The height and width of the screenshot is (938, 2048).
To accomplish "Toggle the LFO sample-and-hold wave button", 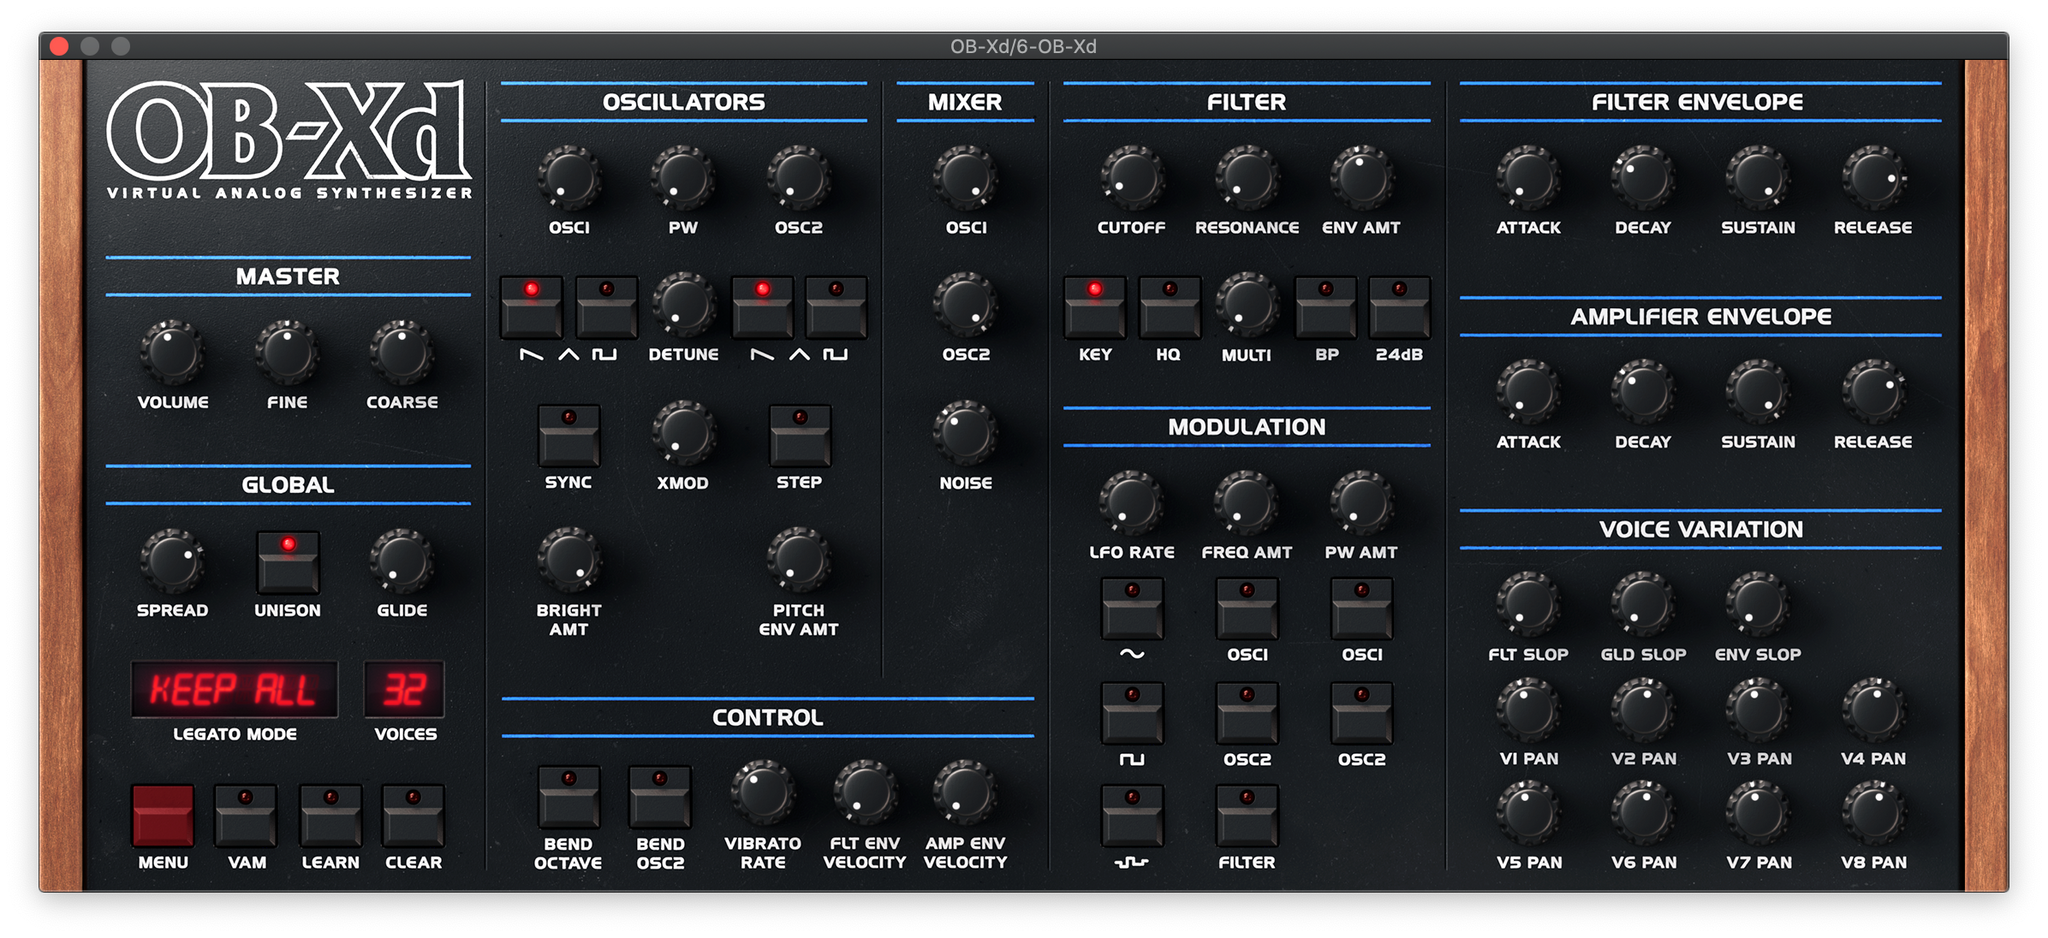I will [1131, 816].
